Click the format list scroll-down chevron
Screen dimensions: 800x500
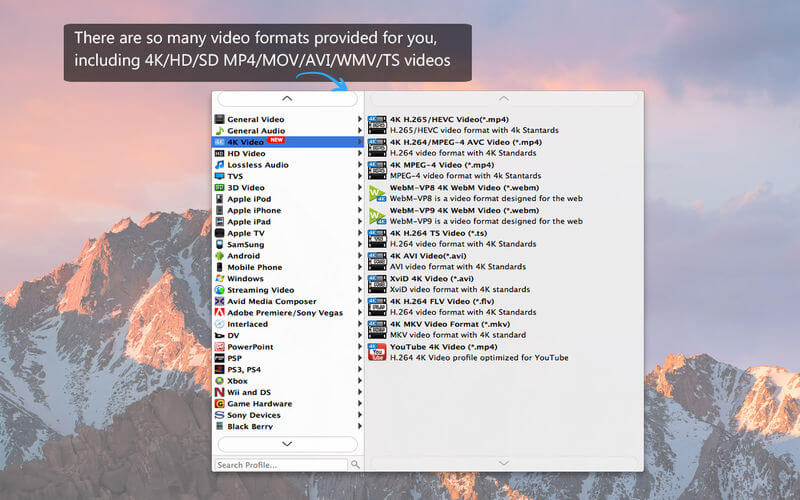coord(504,463)
